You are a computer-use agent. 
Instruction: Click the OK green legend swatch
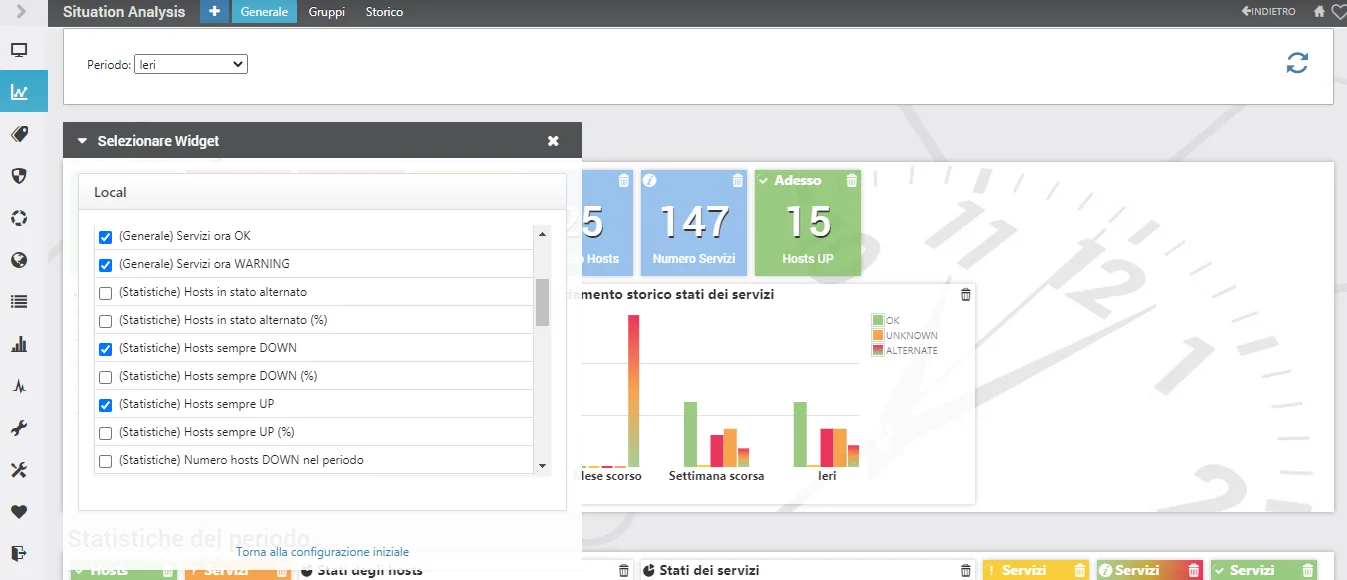click(x=878, y=320)
